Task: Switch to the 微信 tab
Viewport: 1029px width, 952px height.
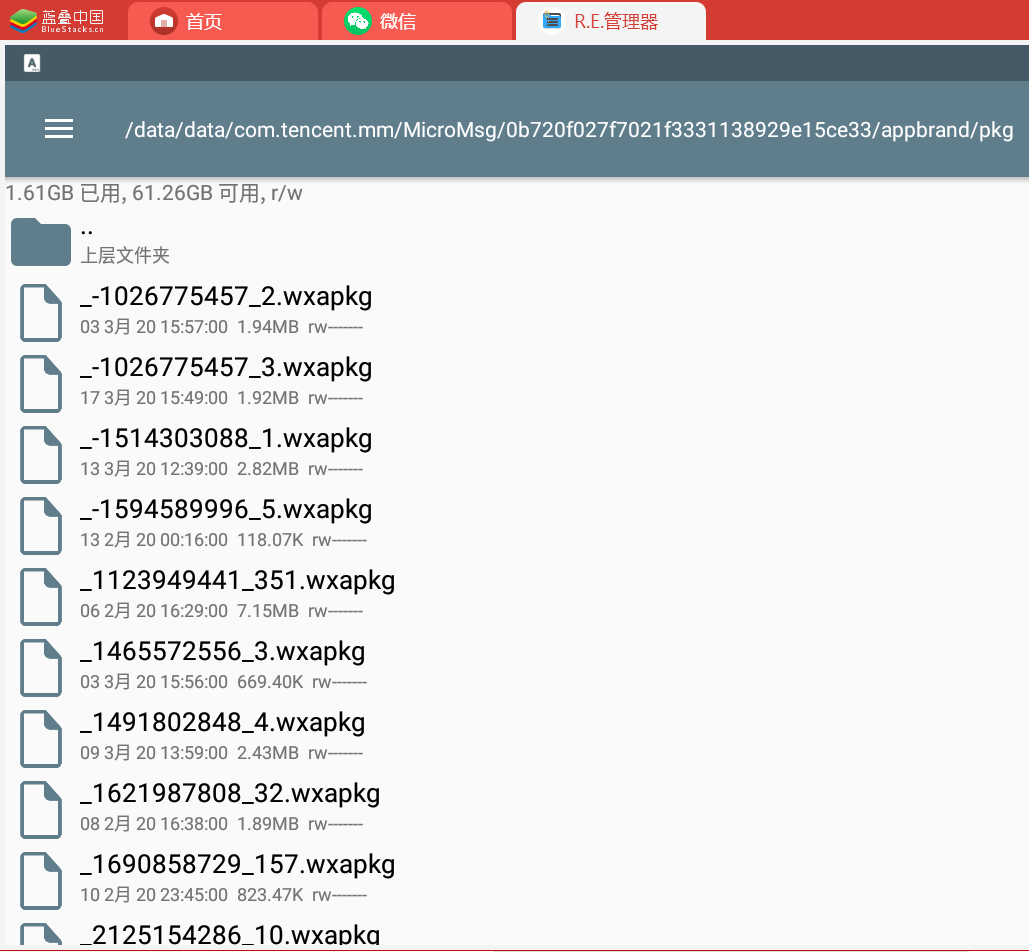Action: [x=416, y=22]
